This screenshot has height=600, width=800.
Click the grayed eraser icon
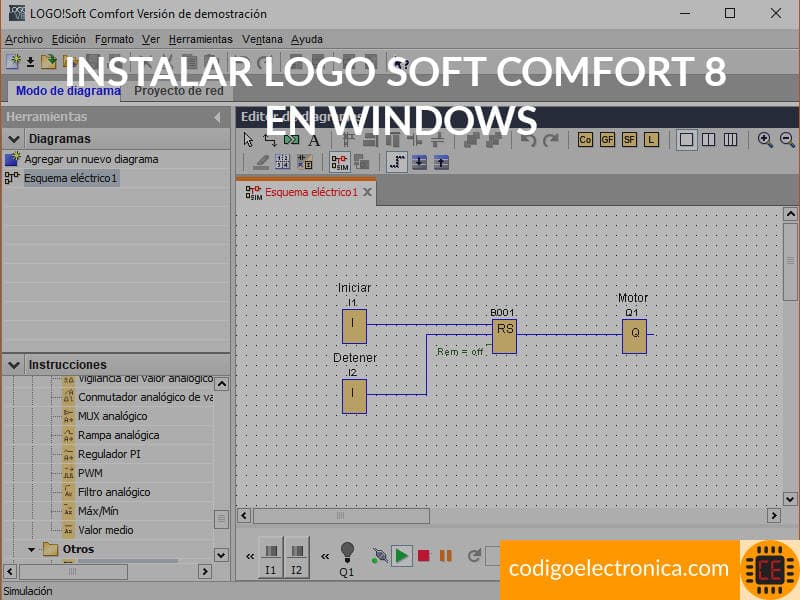coord(261,163)
